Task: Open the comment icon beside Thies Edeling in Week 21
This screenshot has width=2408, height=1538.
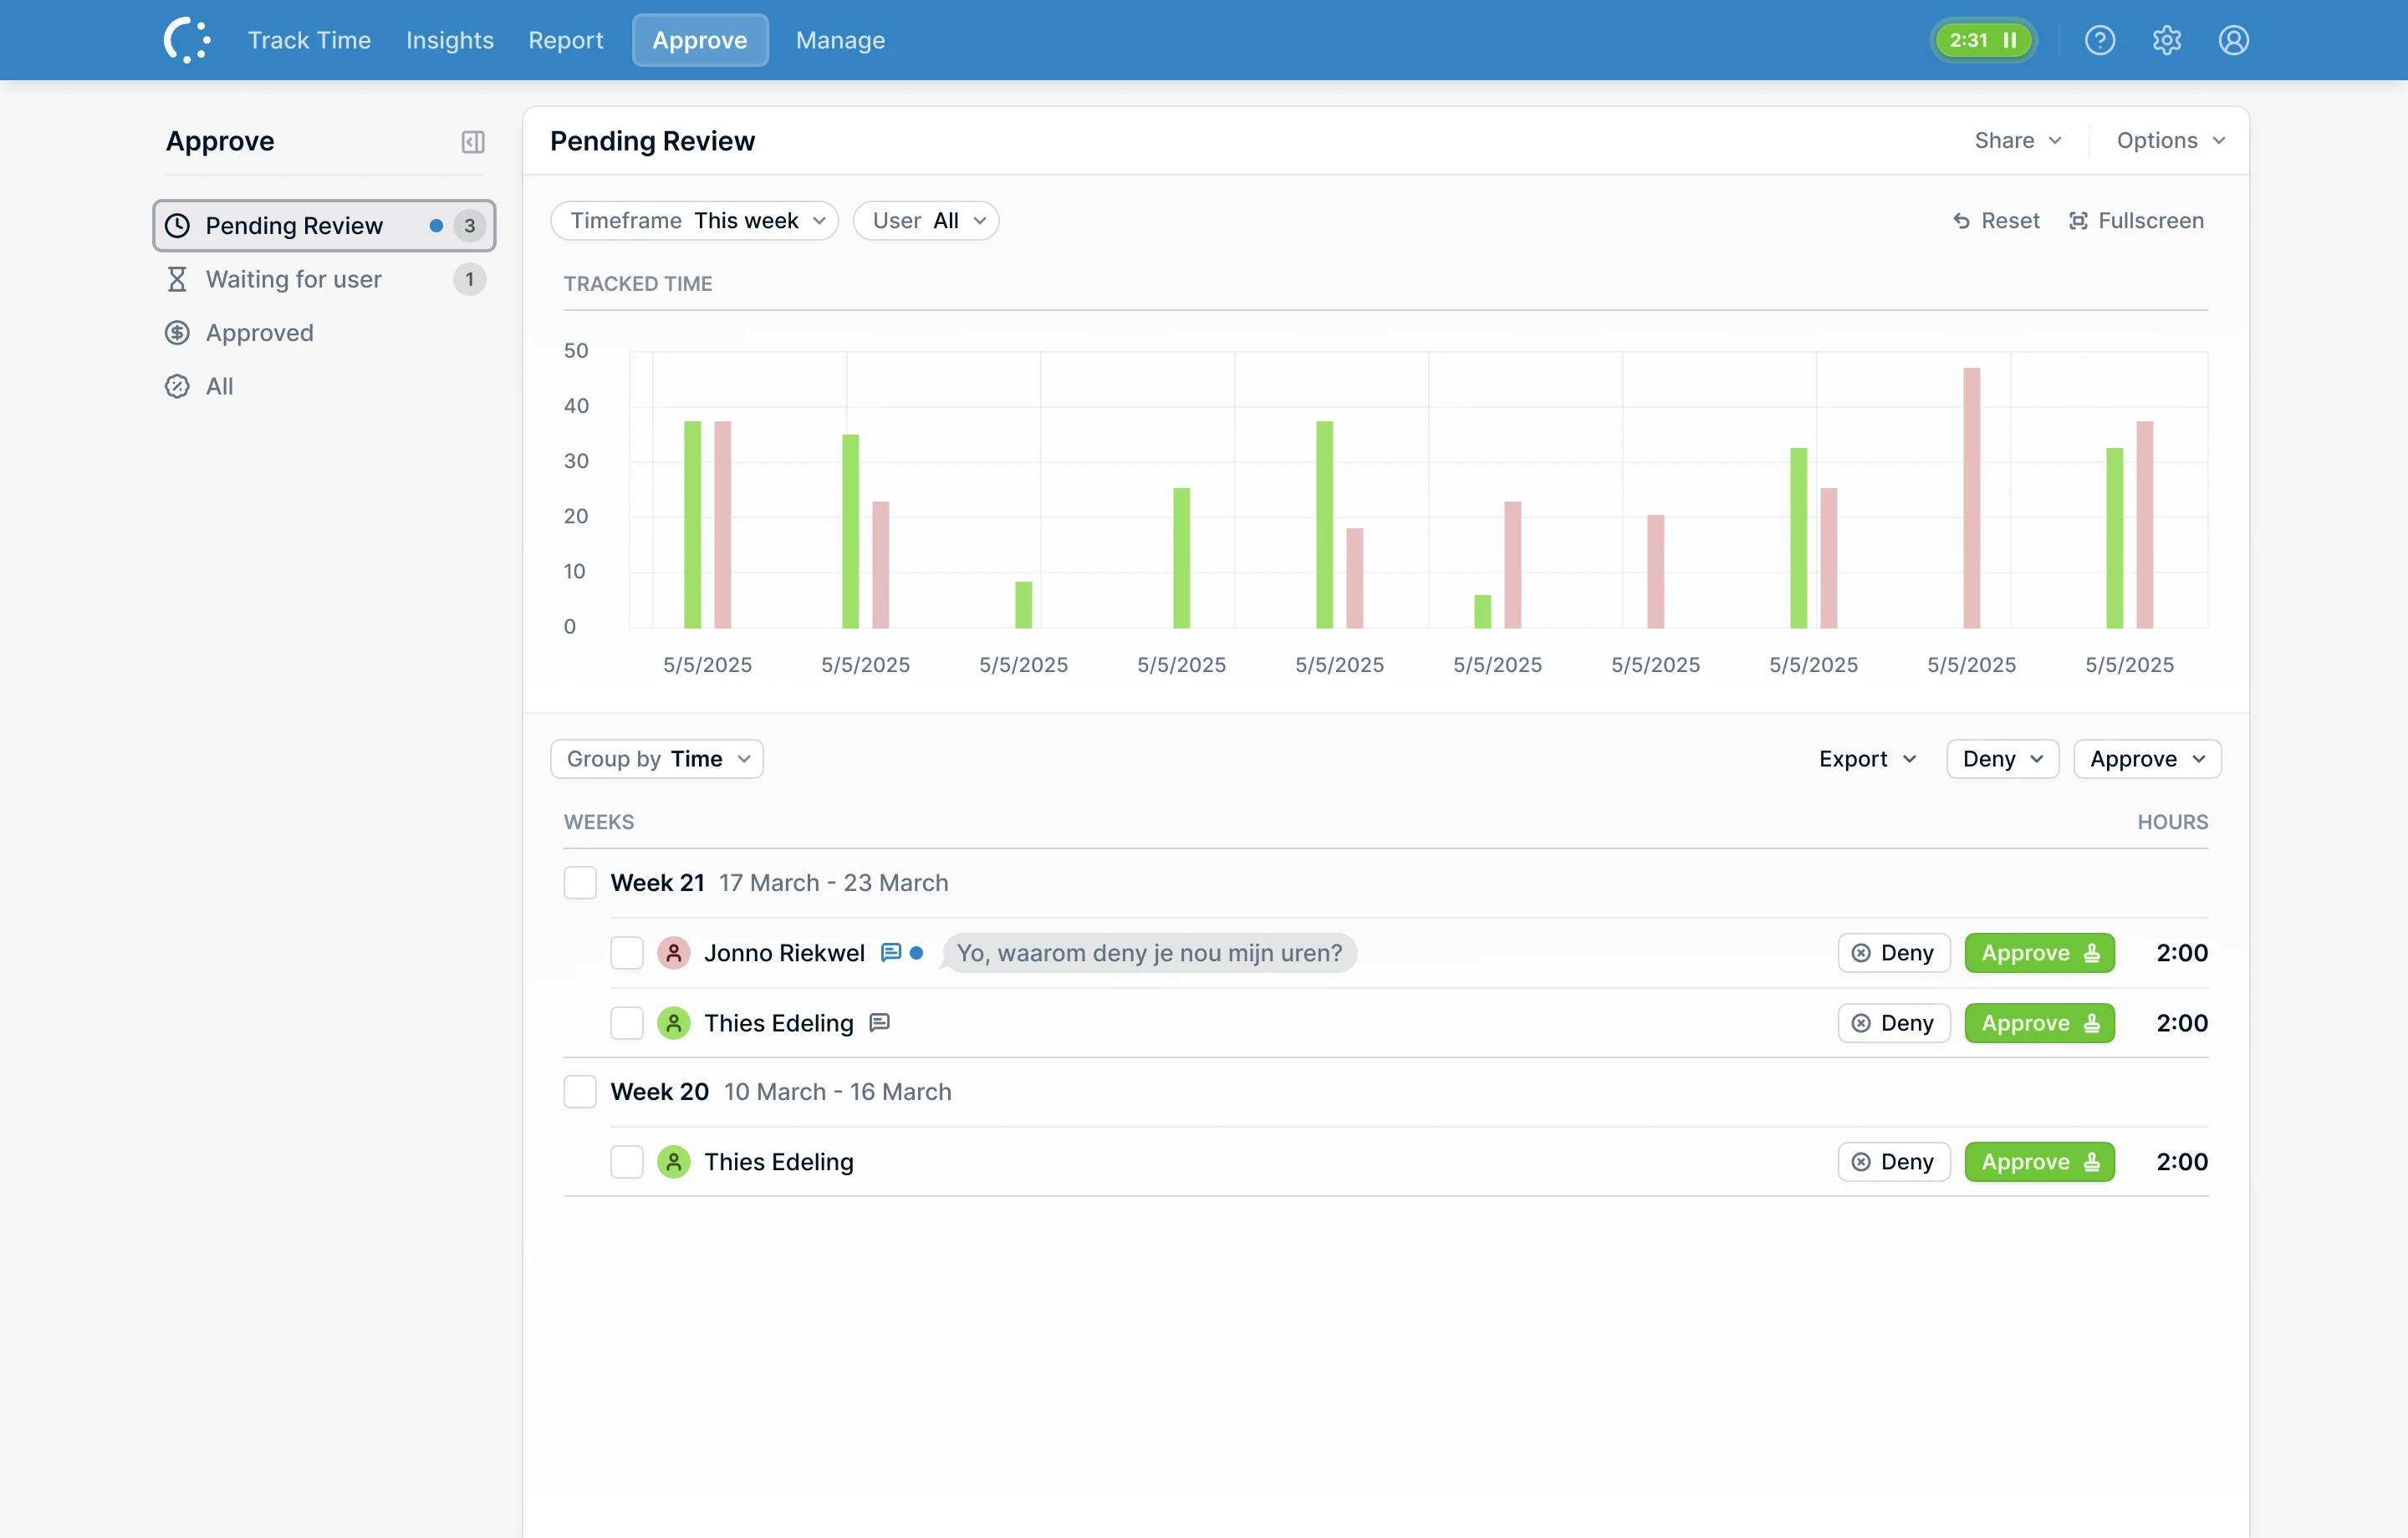Action: [x=879, y=1023]
